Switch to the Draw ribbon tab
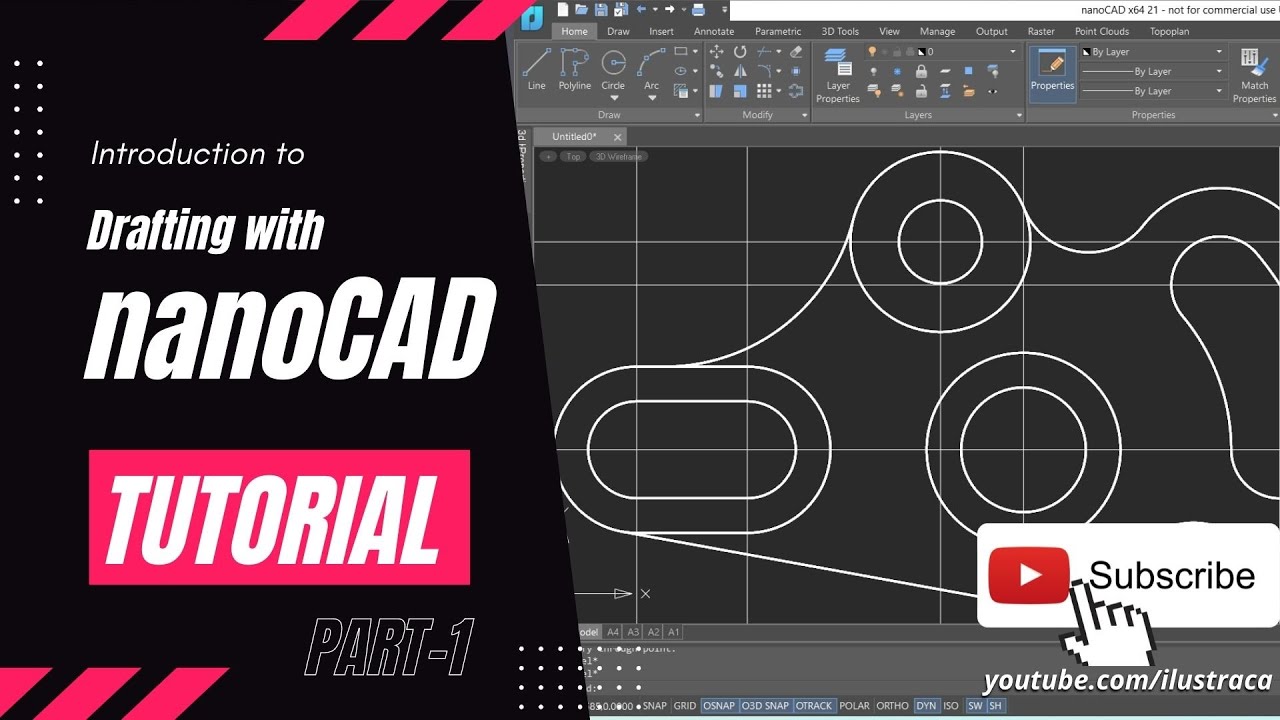Viewport: 1280px width, 720px height. [618, 31]
